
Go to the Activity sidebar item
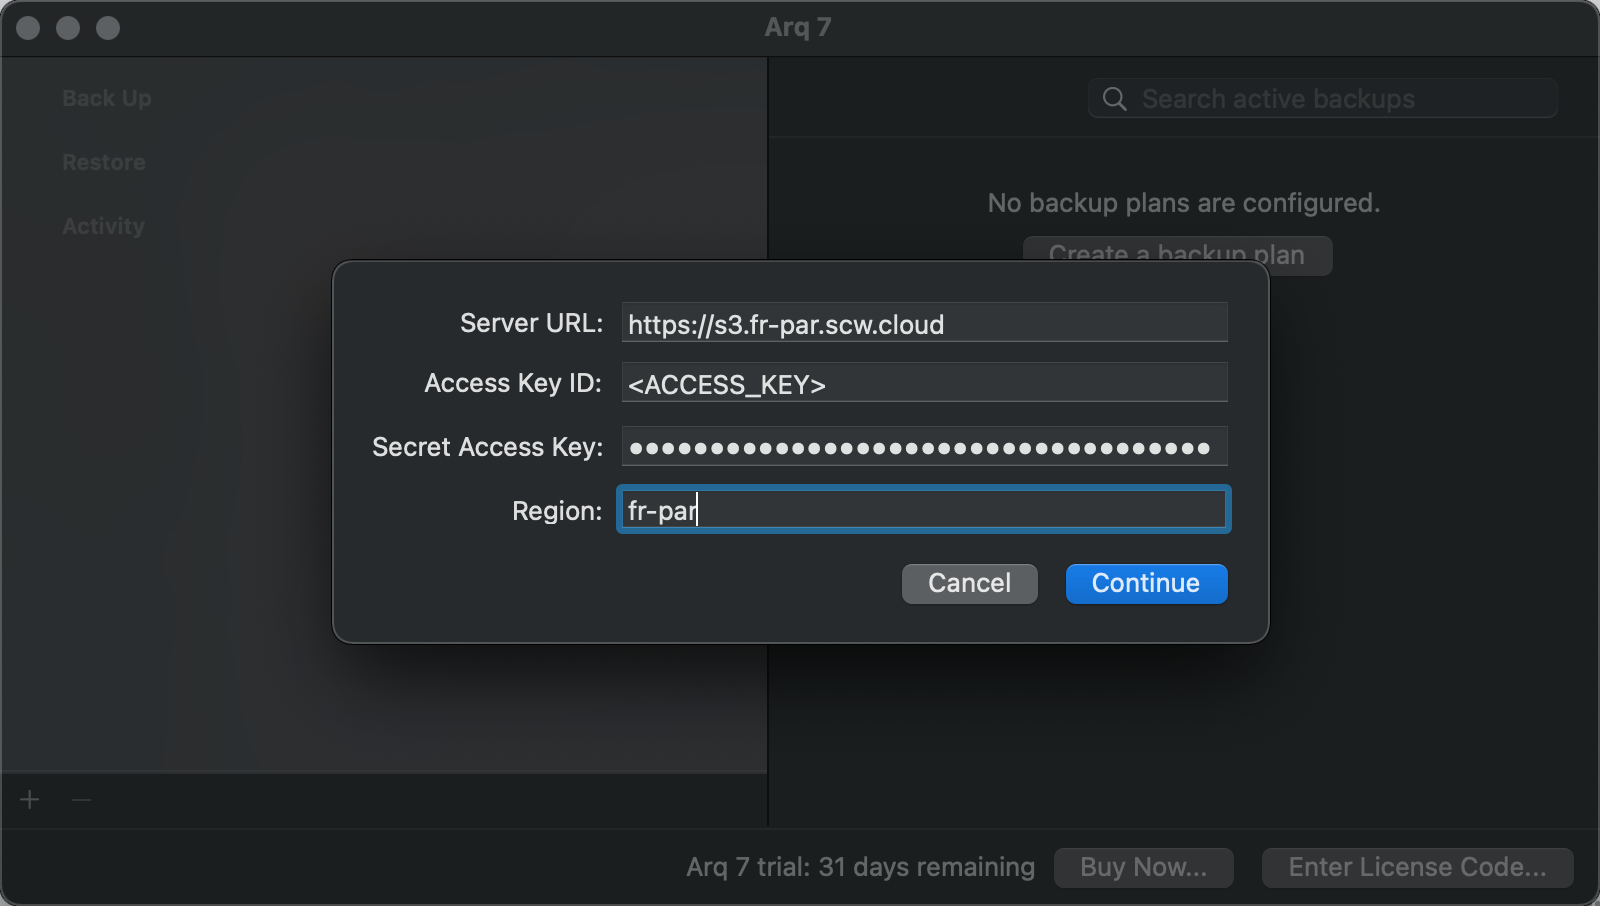pos(103,226)
